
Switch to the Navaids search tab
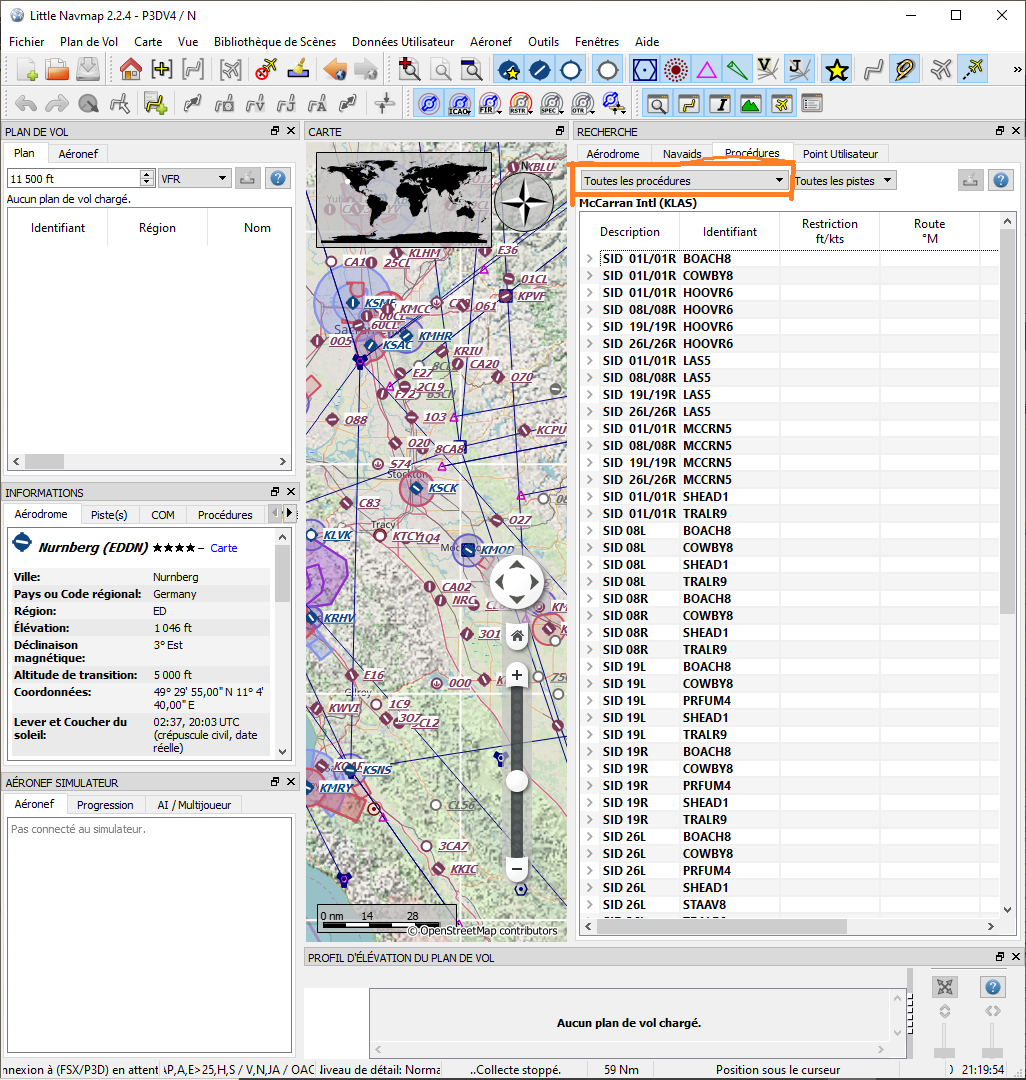(x=682, y=154)
